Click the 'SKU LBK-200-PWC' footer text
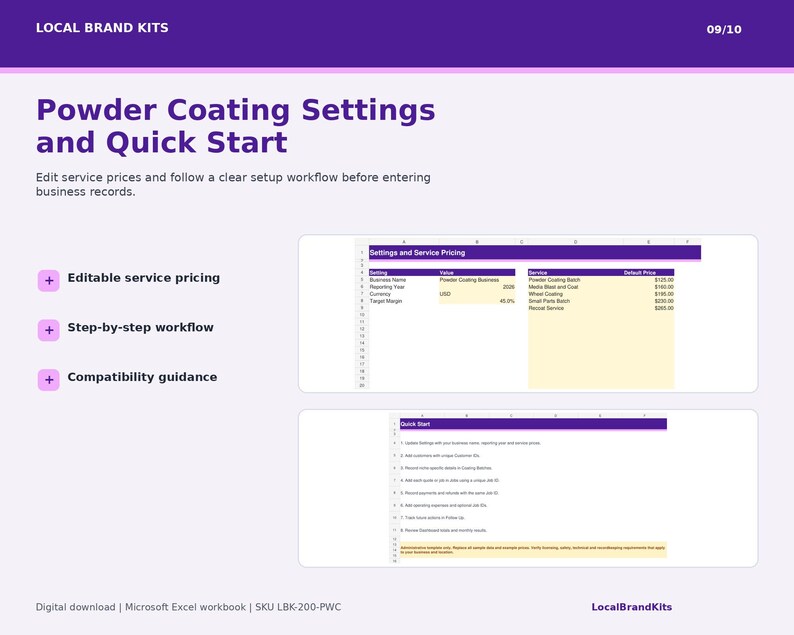This screenshot has height=635, width=794. click(x=298, y=607)
